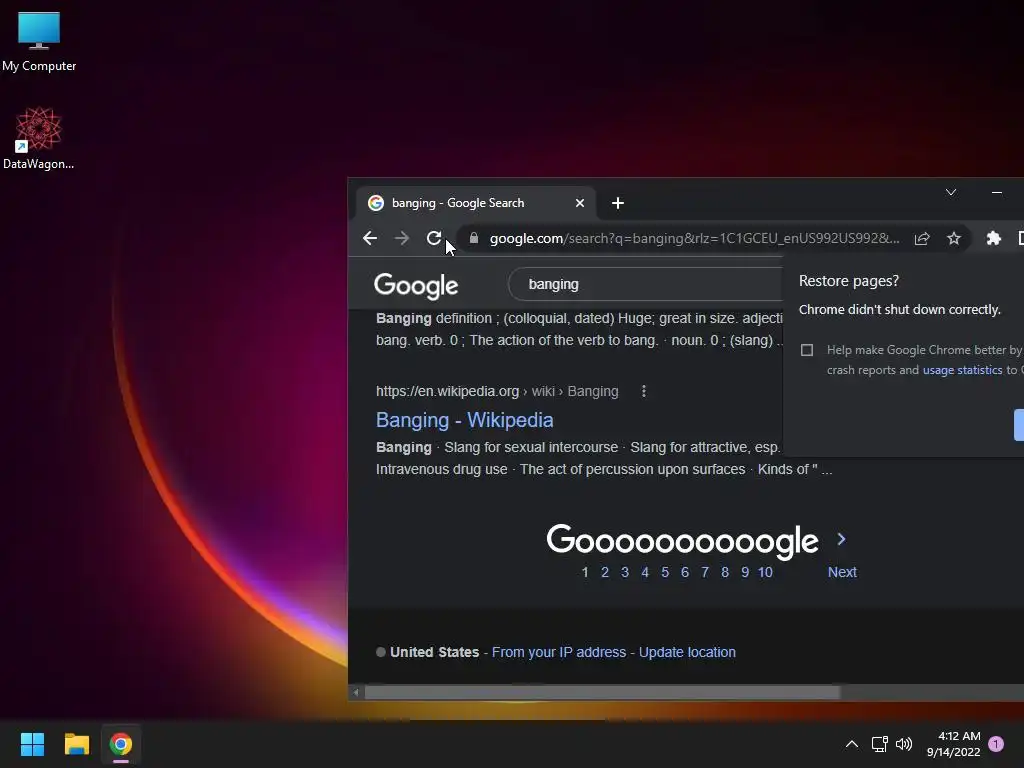The image size is (1024, 768).
Task: Click the next-page arrow beside Goooogle logo
Action: (841, 539)
